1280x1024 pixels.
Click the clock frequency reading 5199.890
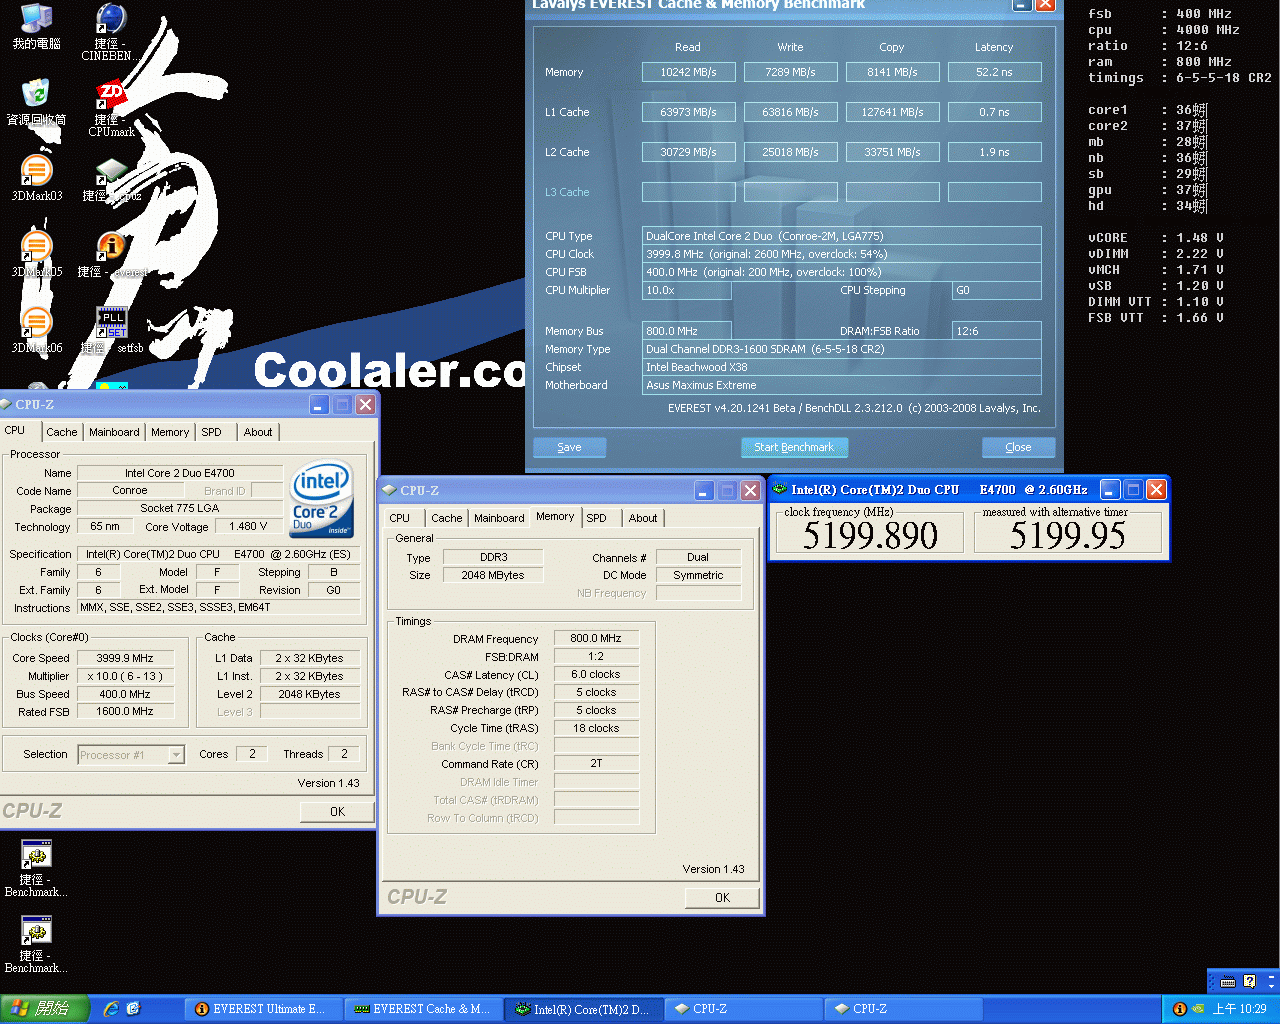(870, 536)
